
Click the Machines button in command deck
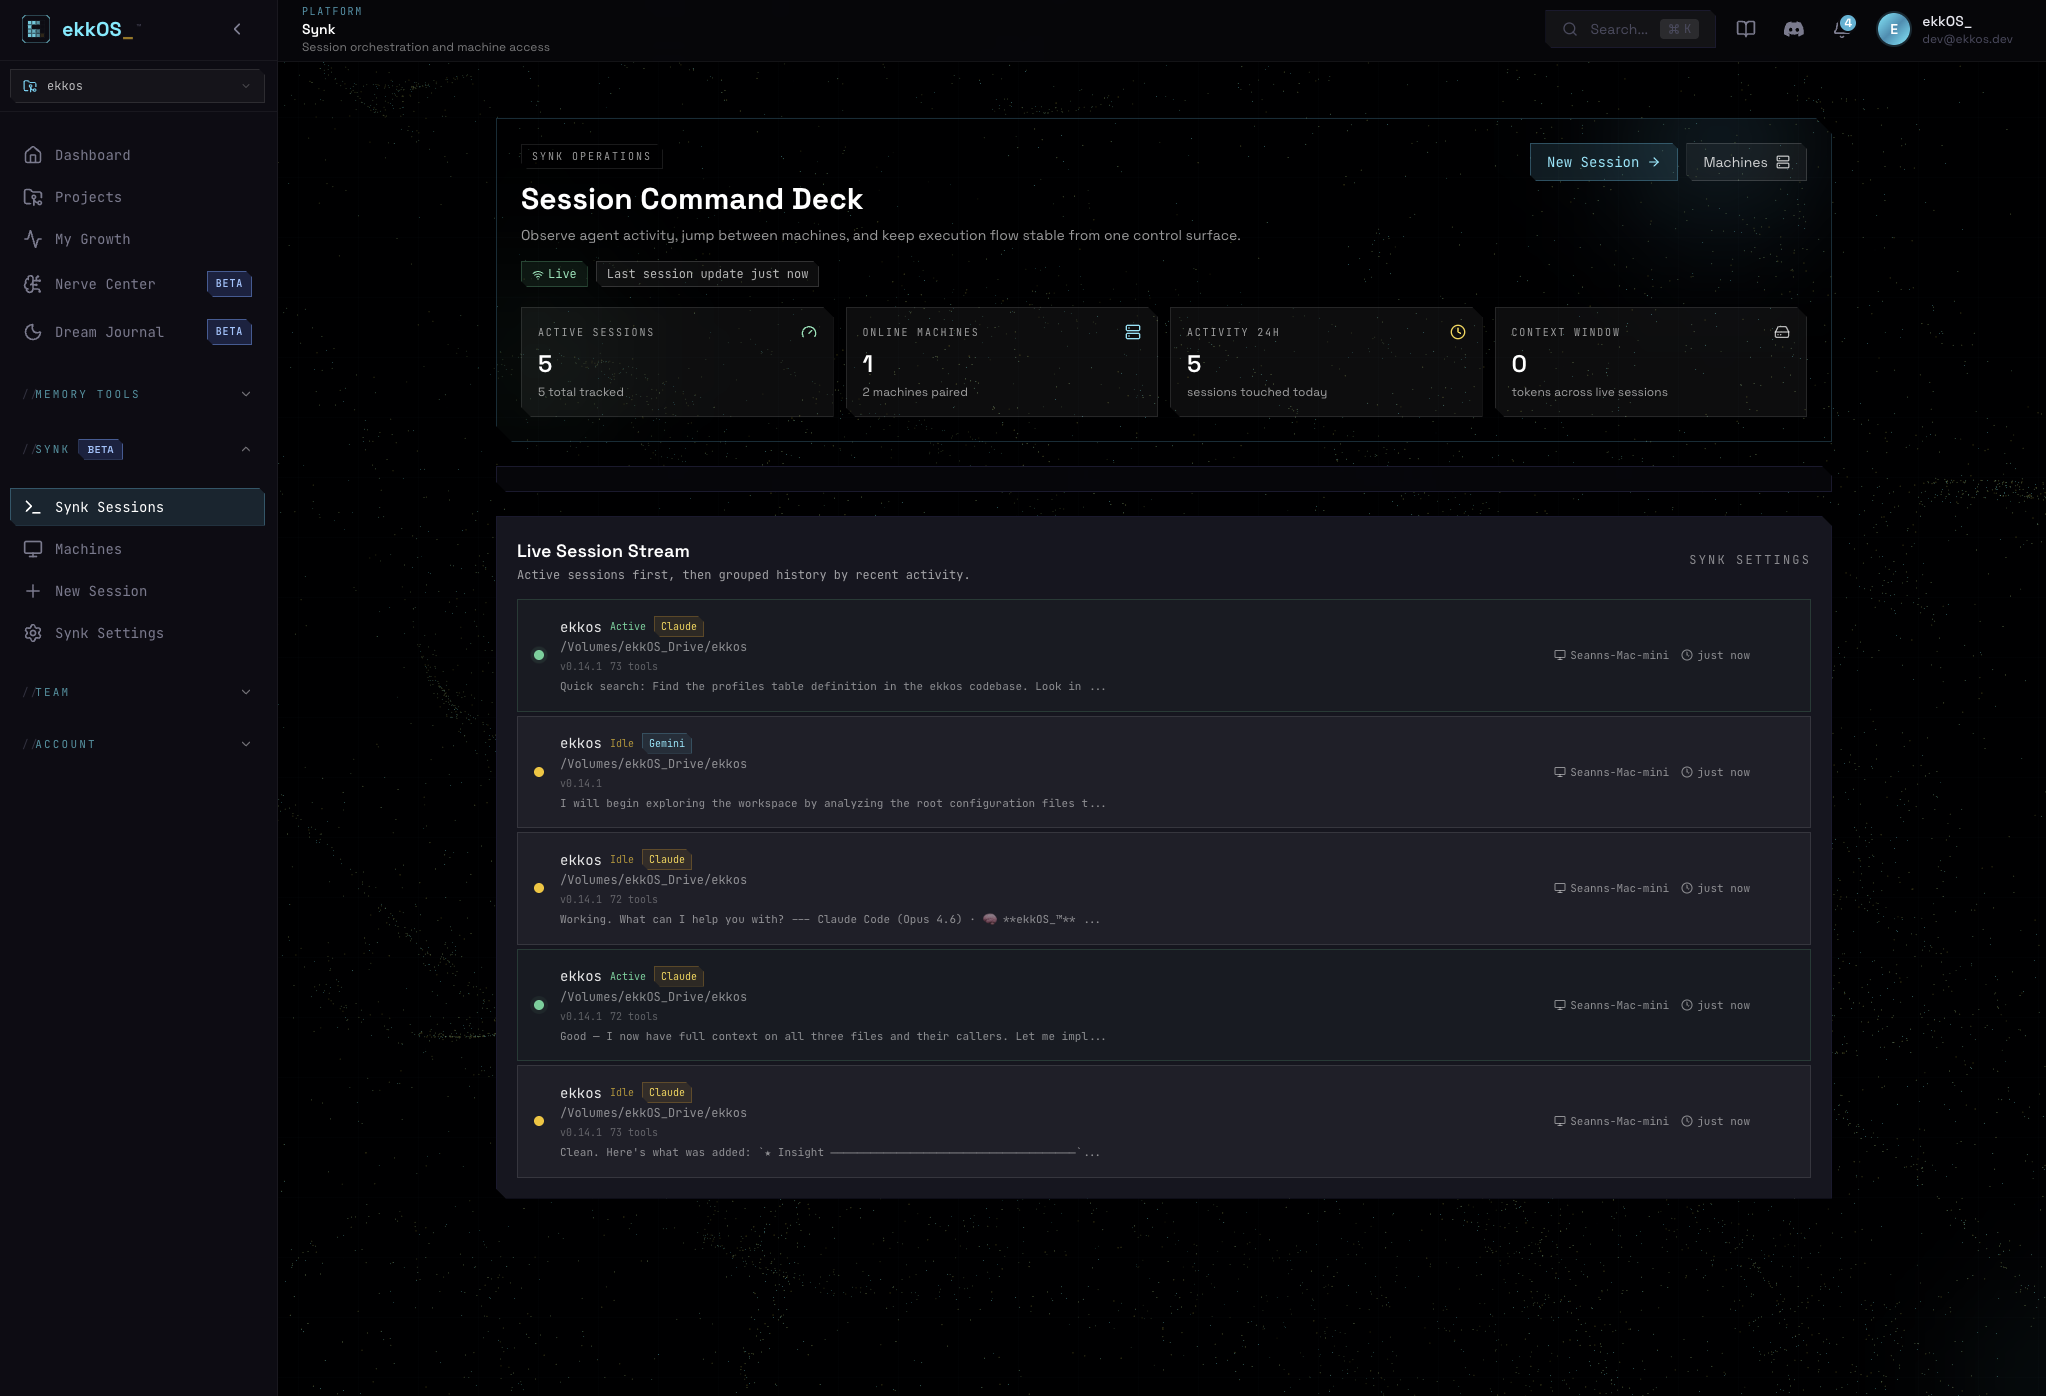[x=1745, y=162]
